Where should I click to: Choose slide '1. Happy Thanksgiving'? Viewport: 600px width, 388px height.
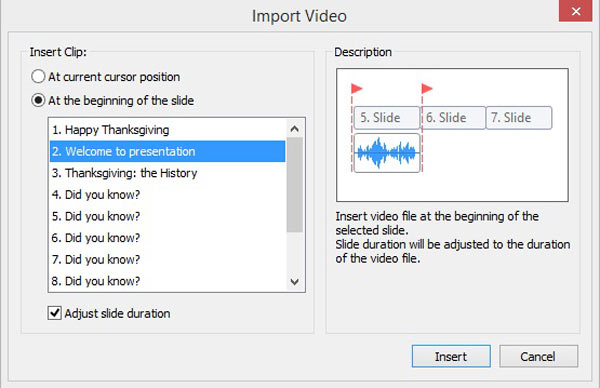[x=168, y=130]
